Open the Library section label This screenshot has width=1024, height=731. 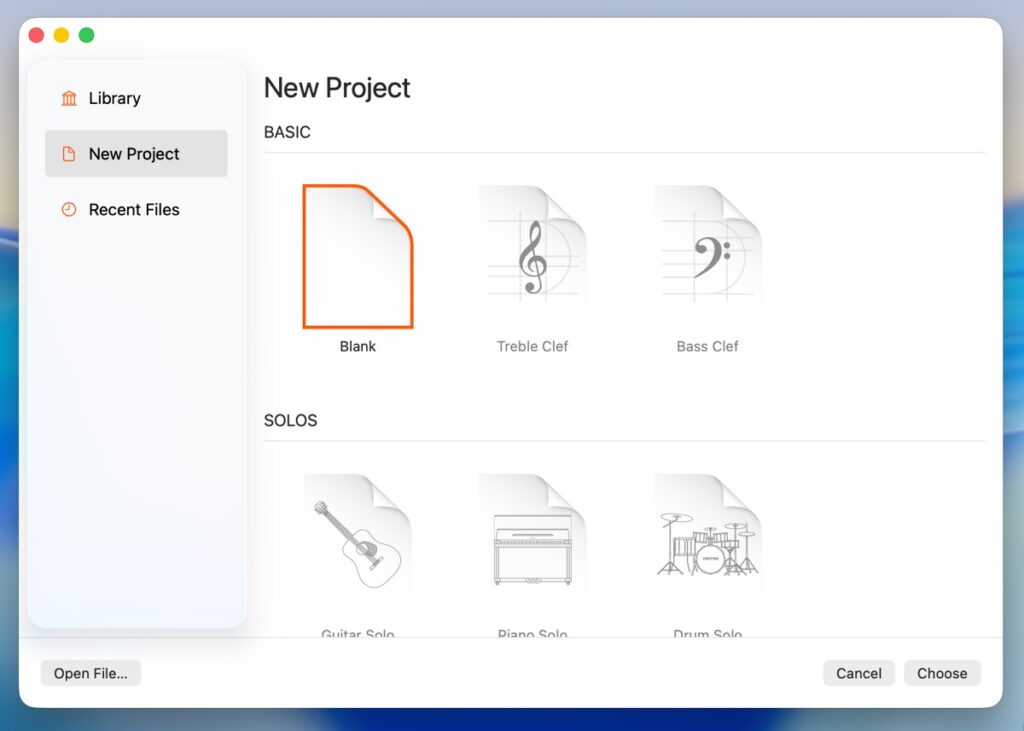point(114,98)
